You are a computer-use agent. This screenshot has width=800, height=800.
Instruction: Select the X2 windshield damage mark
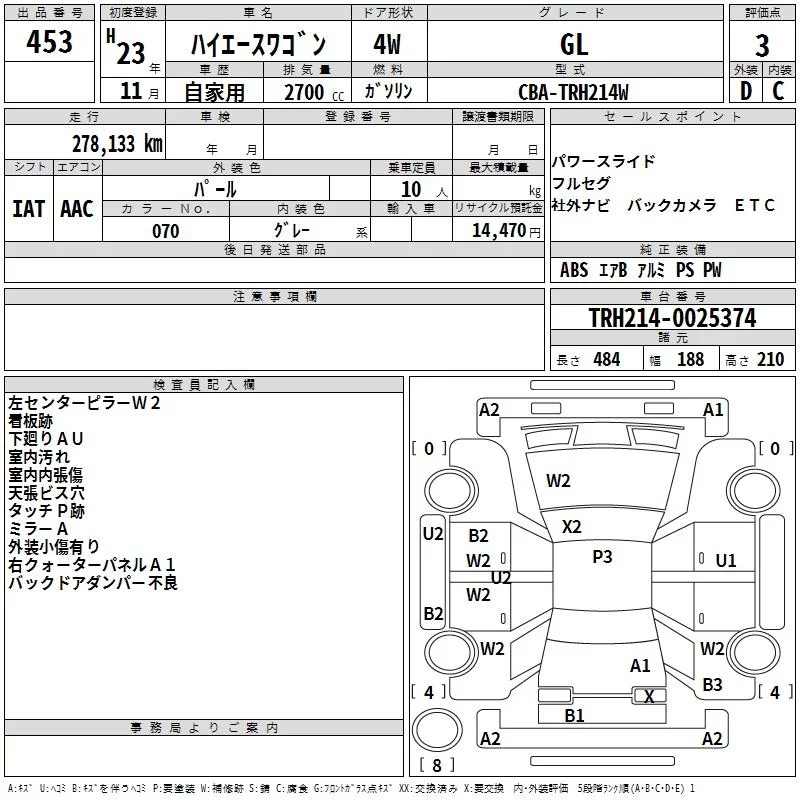click(571, 526)
